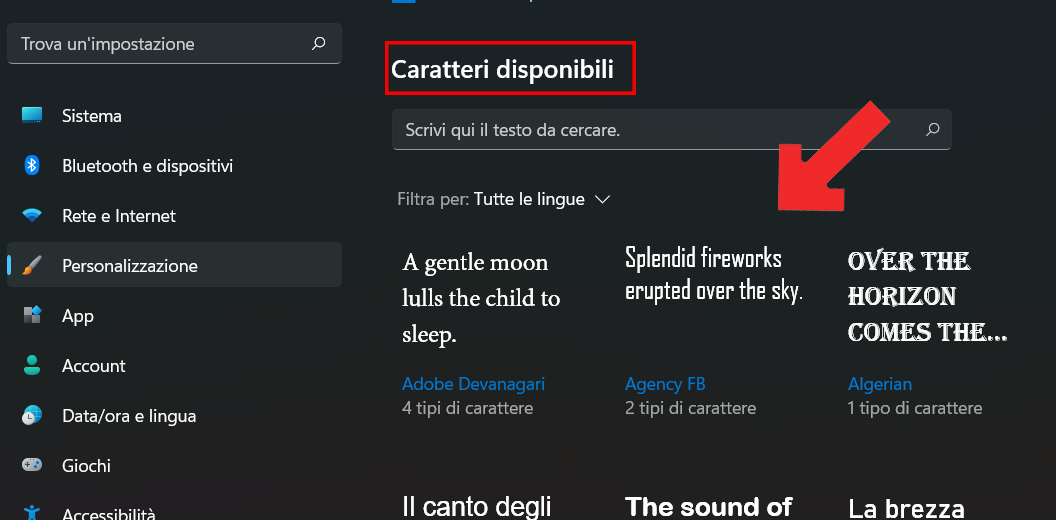
Task: Click the Scrivi qui il testo da cercare field
Action: pyautogui.click(x=671, y=129)
